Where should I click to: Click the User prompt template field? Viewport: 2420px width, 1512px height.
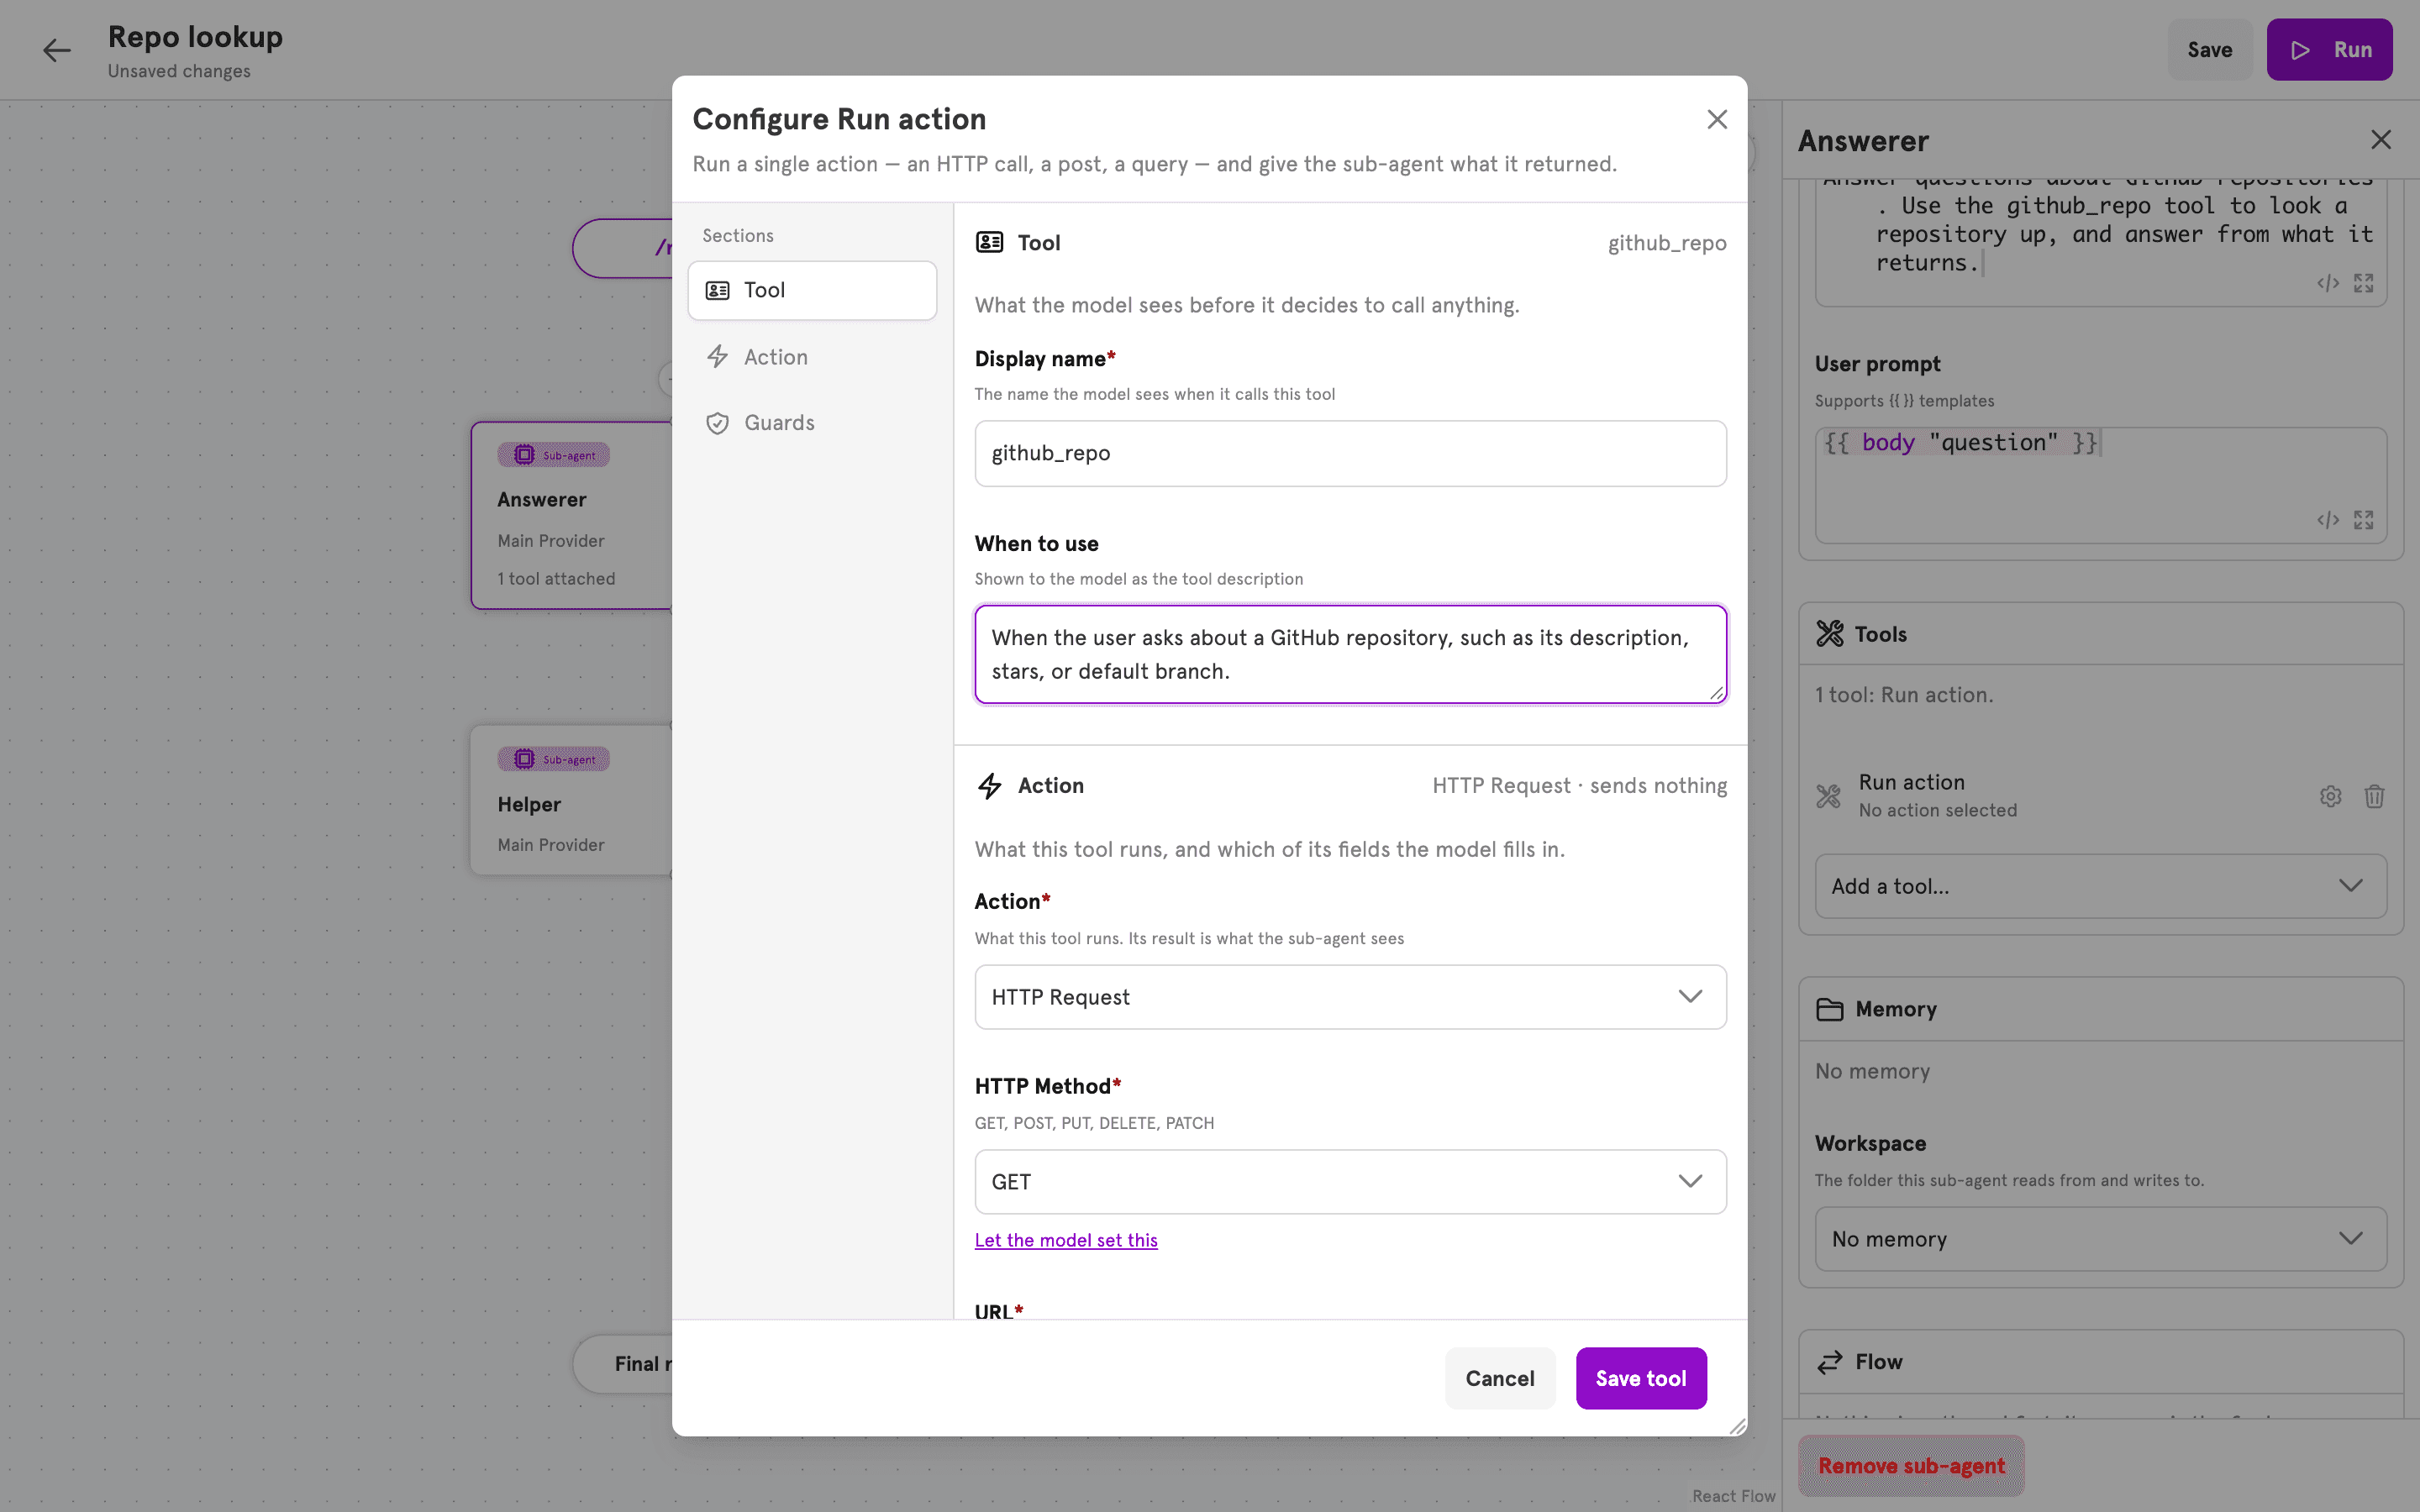(x=2100, y=485)
